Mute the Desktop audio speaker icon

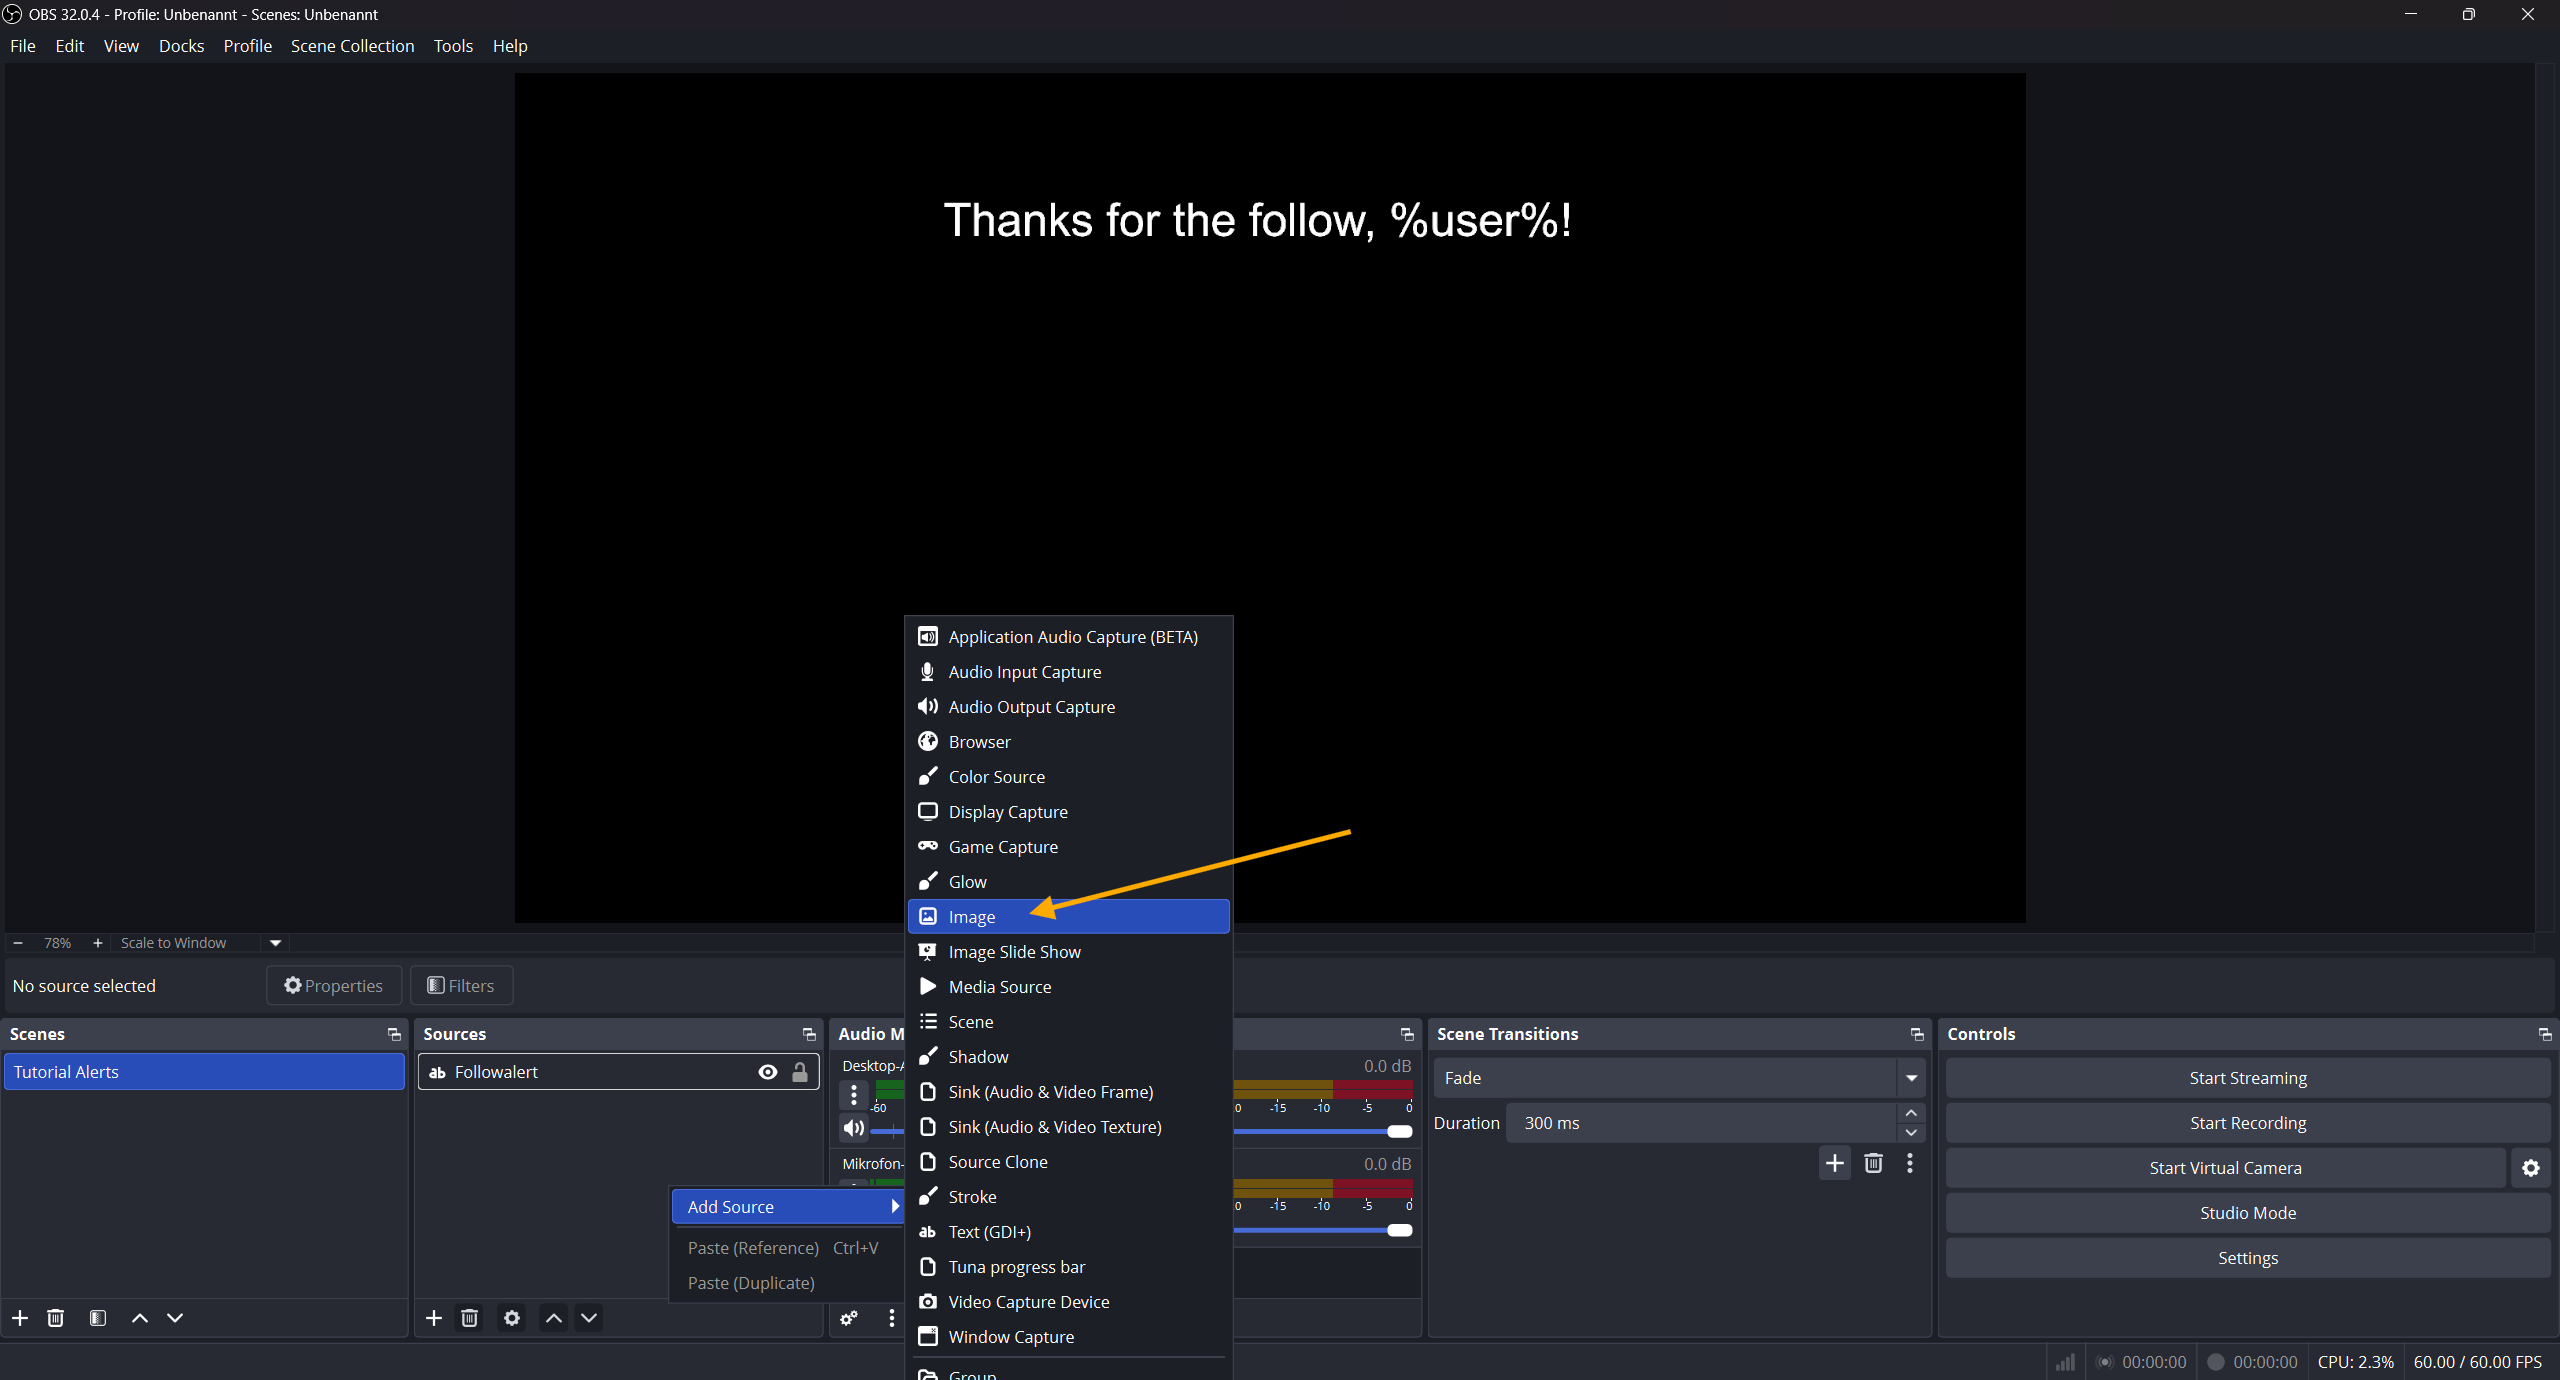tap(853, 1128)
